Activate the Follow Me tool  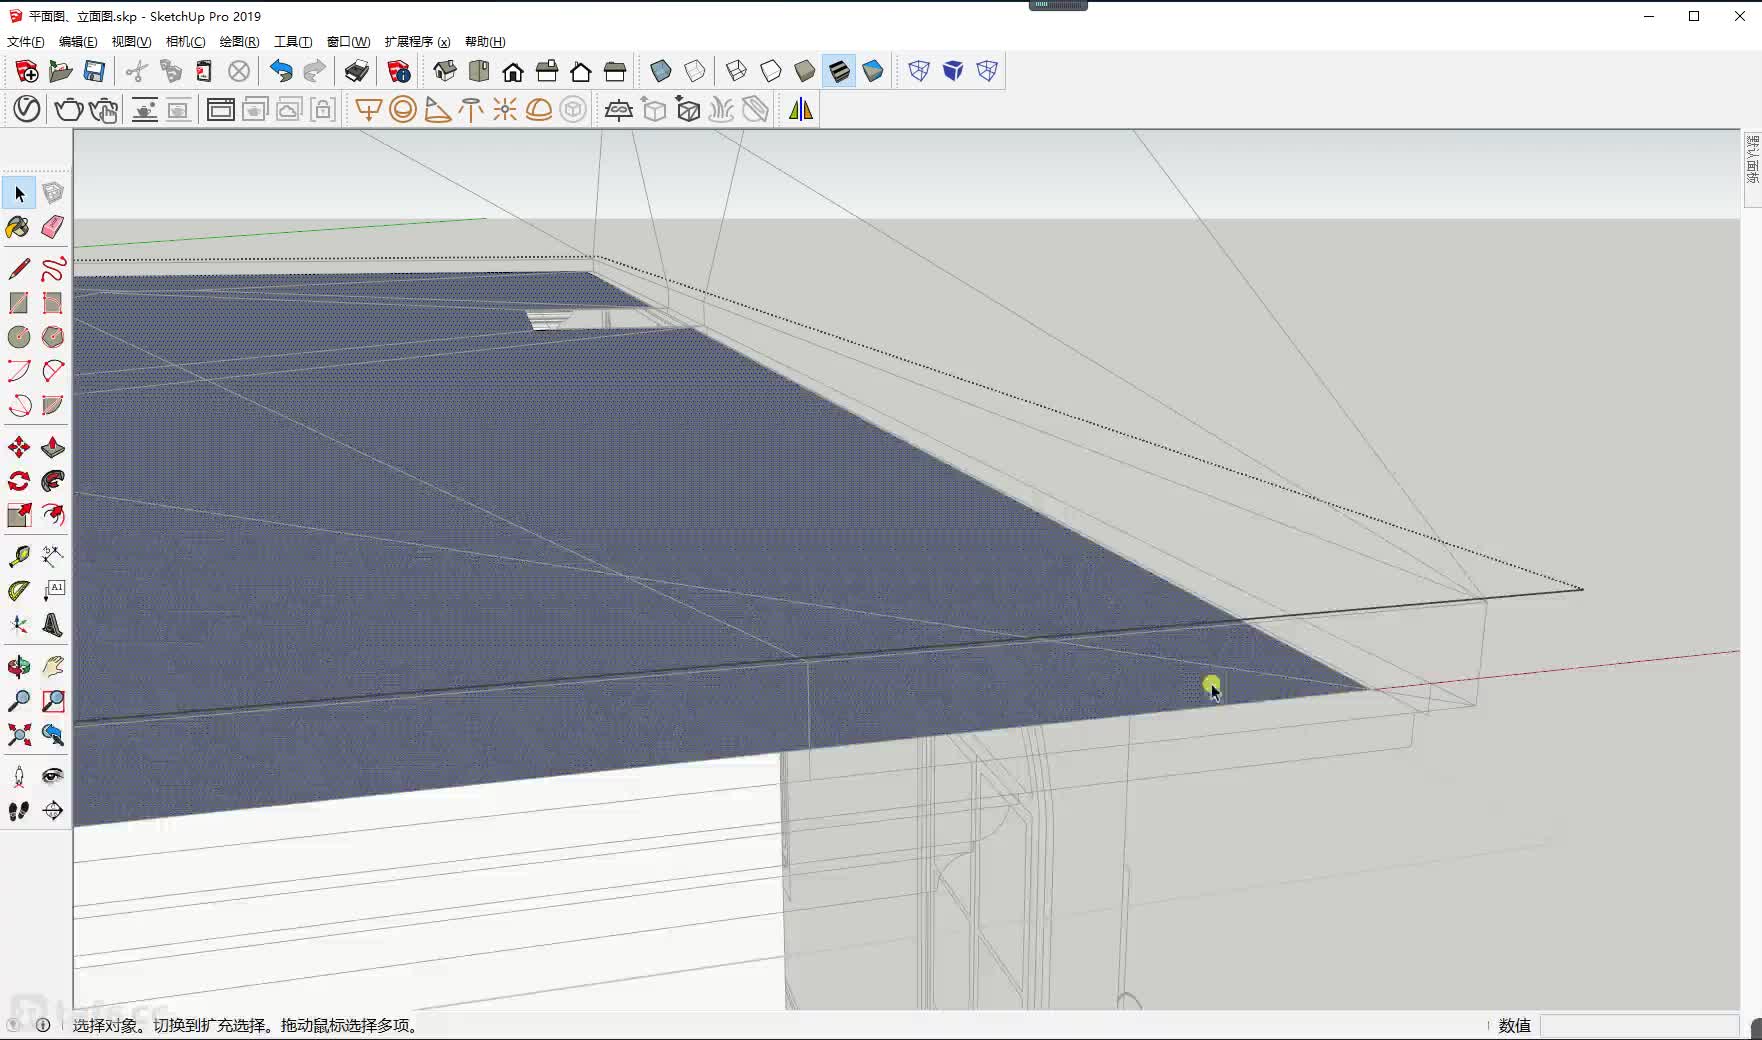pos(53,481)
